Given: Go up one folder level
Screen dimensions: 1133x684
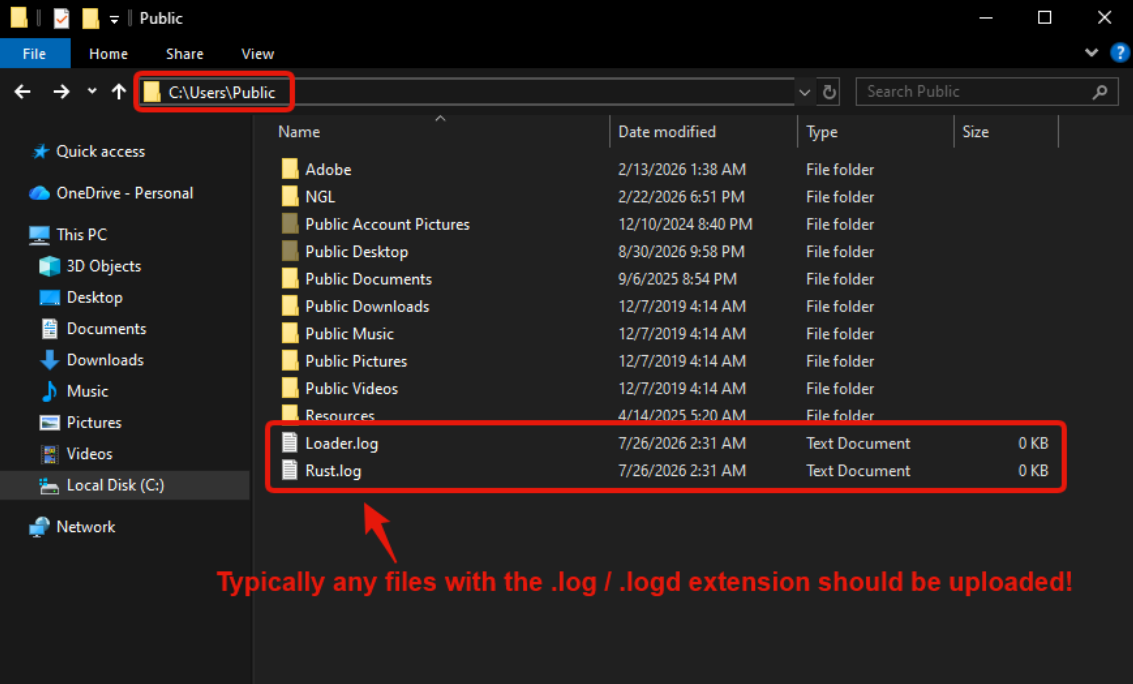Looking at the screenshot, I should coord(119,92).
